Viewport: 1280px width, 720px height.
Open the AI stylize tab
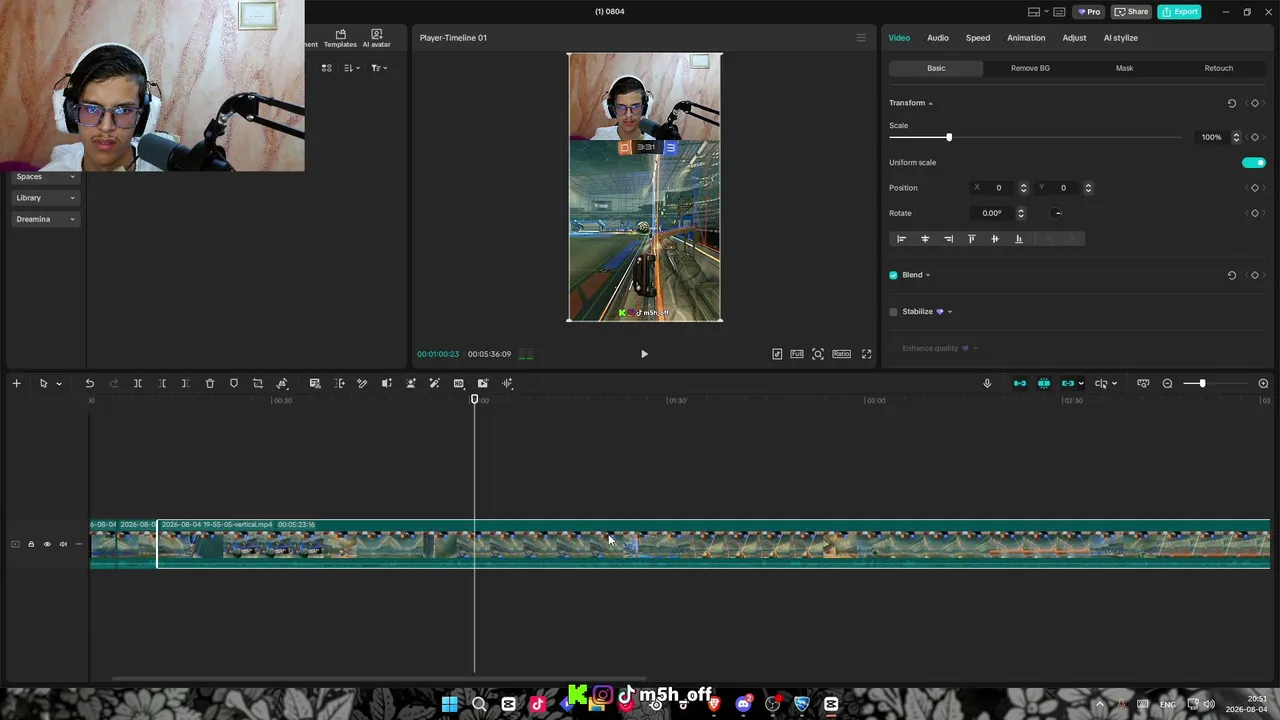tap(1120, 38)
